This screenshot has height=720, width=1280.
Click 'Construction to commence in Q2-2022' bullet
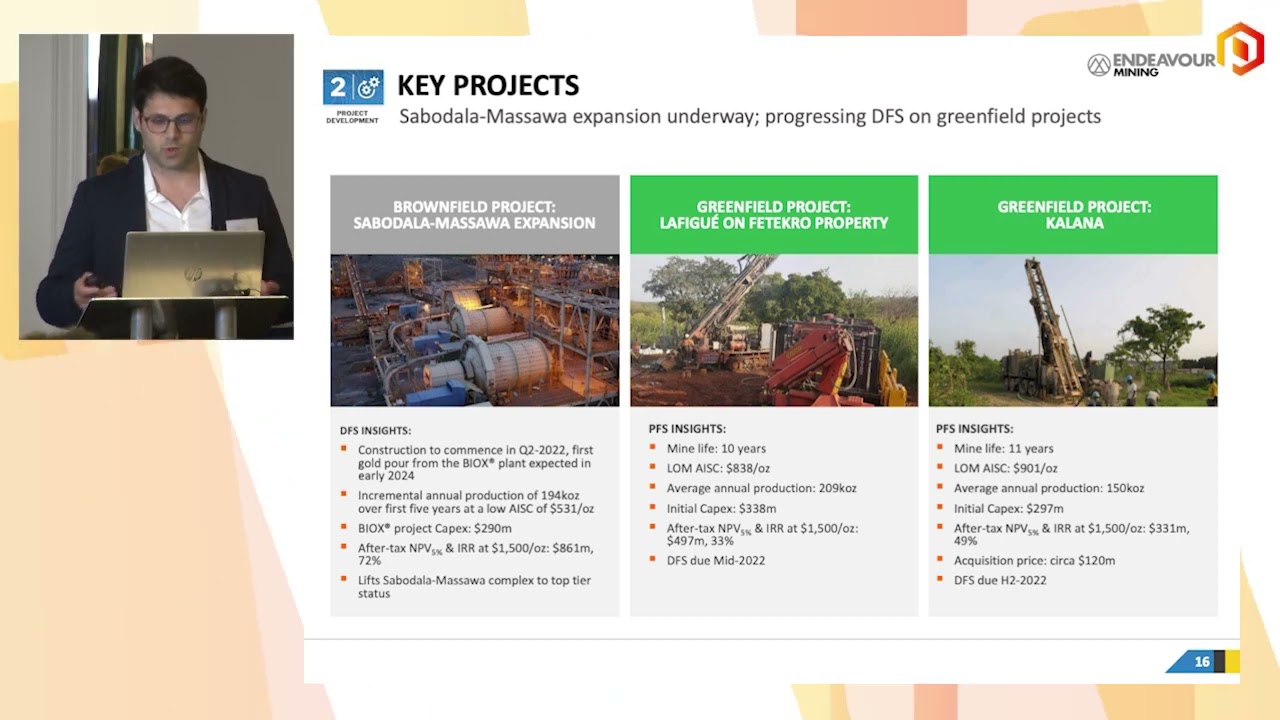pos(476,463)
